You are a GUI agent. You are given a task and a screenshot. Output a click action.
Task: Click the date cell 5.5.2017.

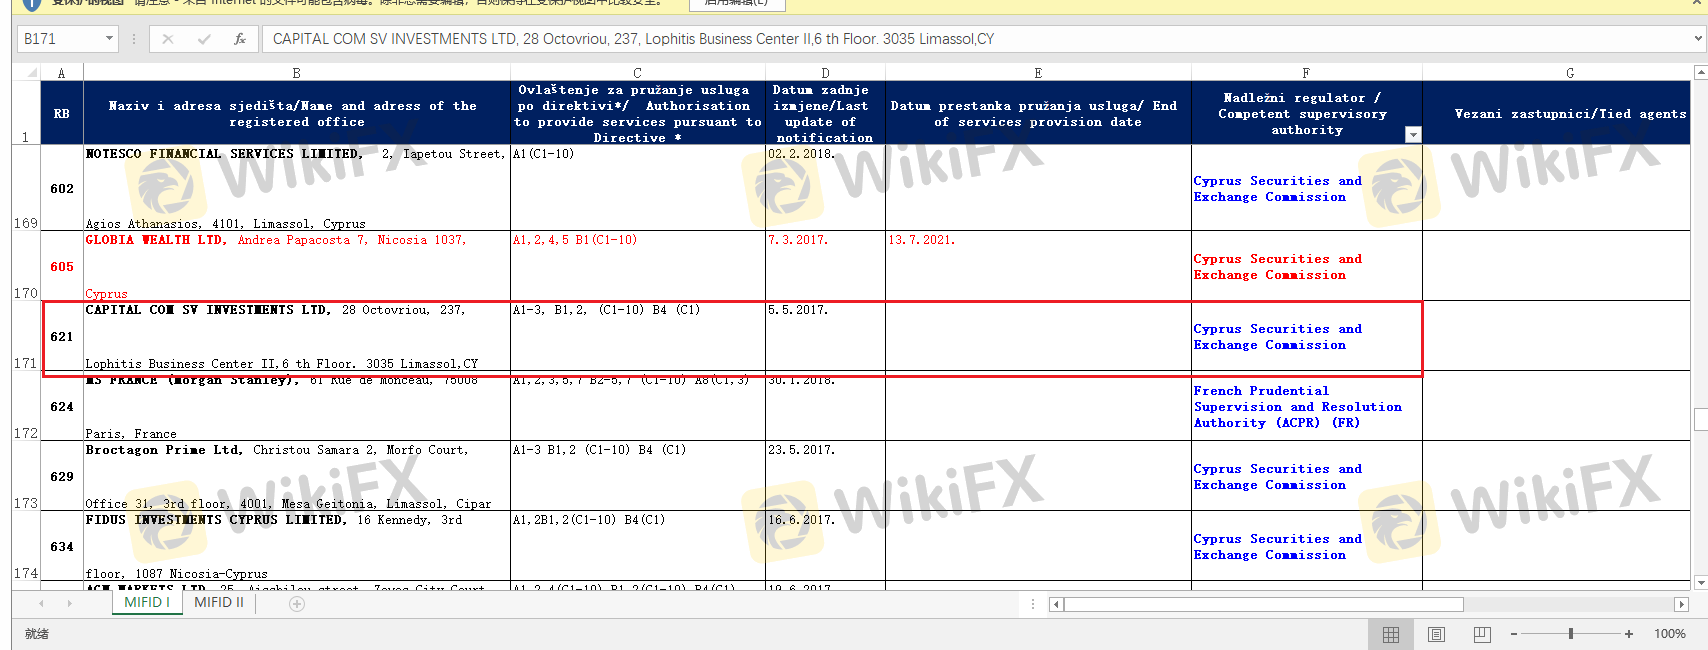[x=825, y=336]
